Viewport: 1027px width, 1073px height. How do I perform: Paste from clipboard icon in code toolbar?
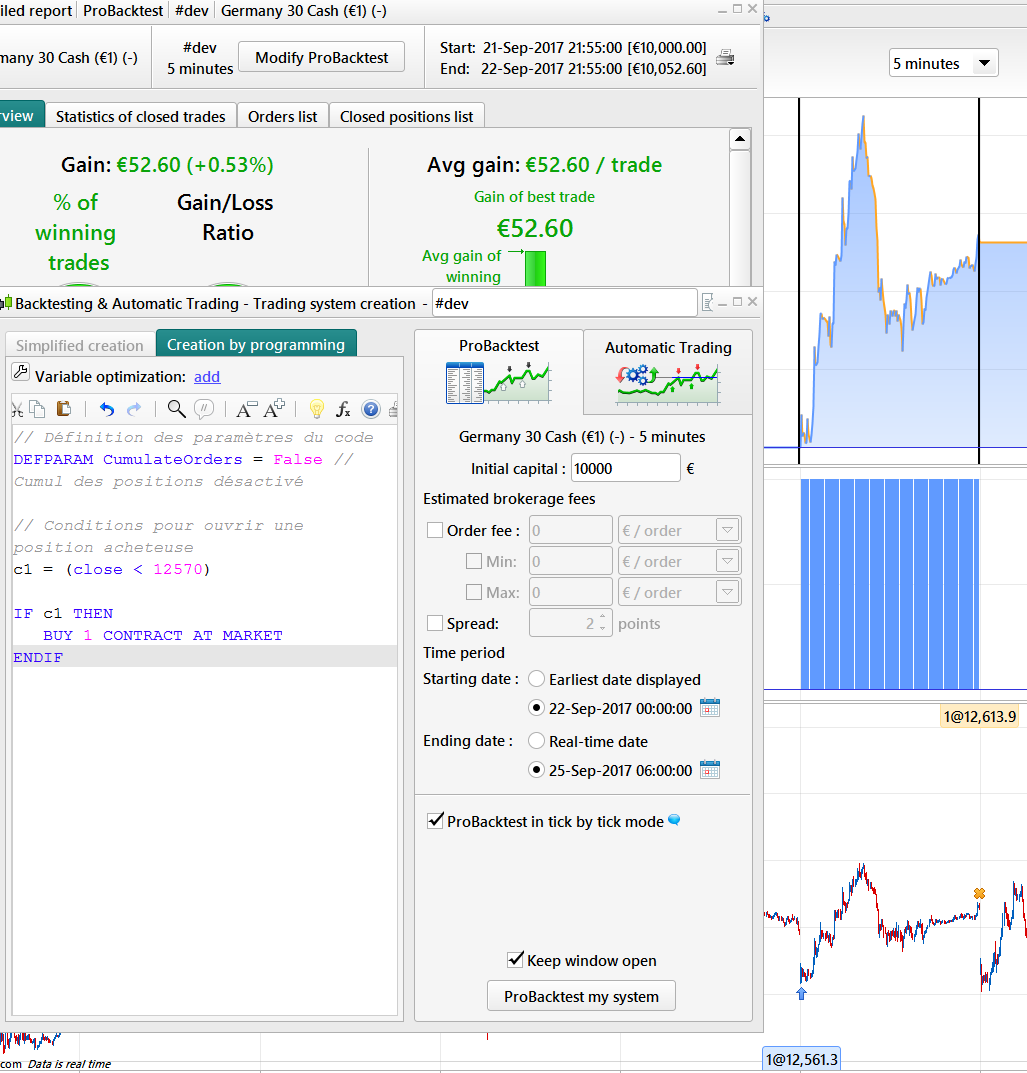(64, 409)
